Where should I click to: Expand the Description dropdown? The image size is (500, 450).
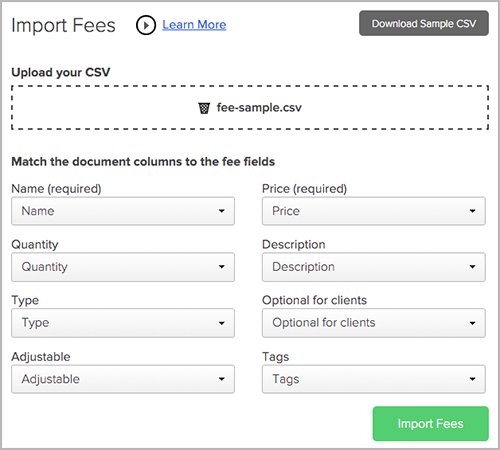click(374, 267)
